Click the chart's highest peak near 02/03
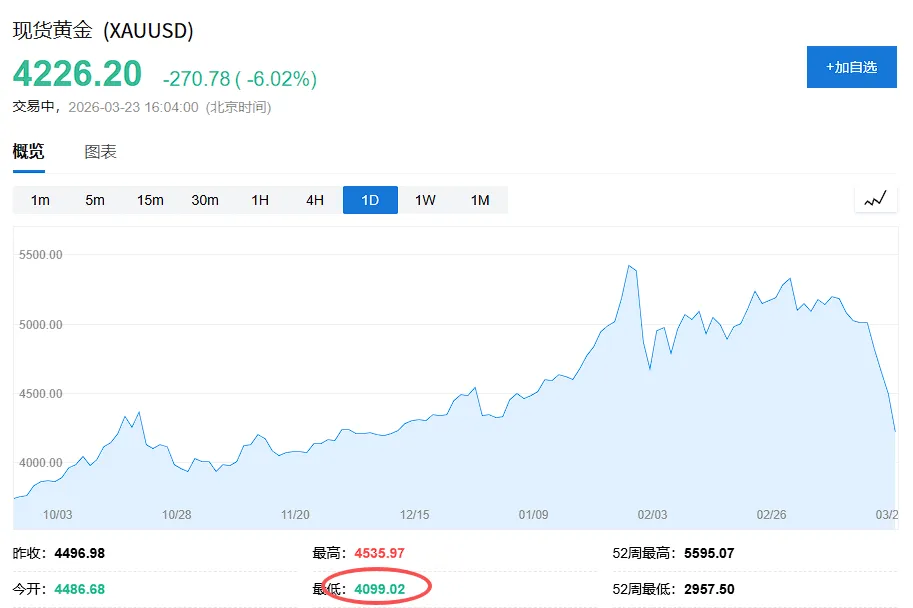This screenshot has height=608, width=913. pyautogui.click(x=629, y=266)
